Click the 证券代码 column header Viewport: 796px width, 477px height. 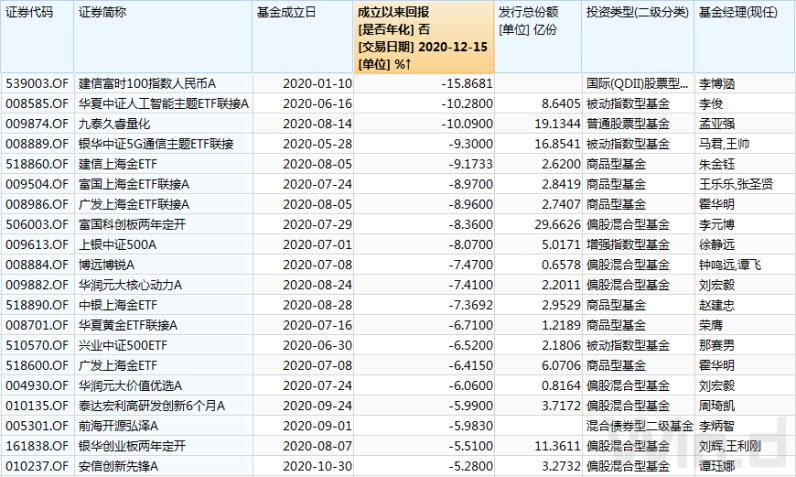[29, 12]
